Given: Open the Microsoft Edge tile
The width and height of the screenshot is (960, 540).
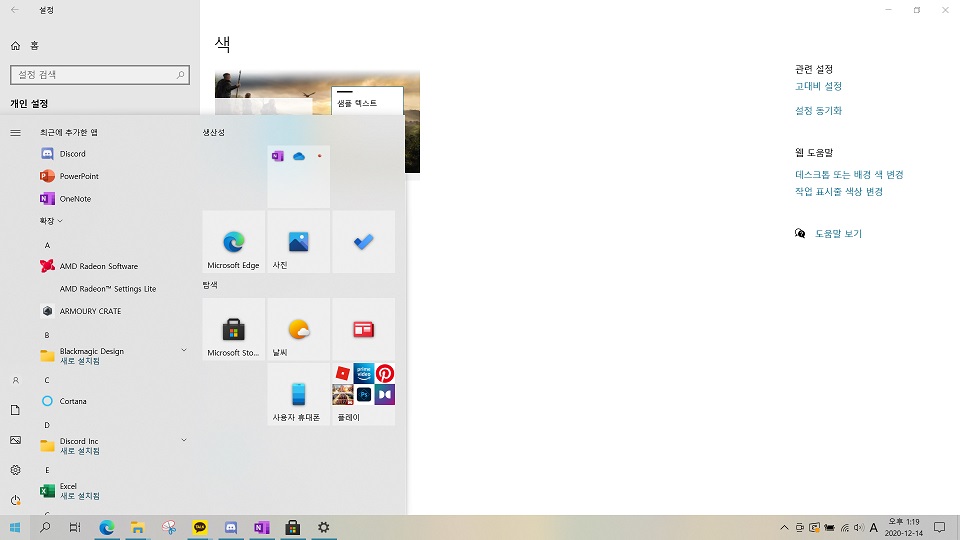Looking at the screenshot, I should coord(234,242).
